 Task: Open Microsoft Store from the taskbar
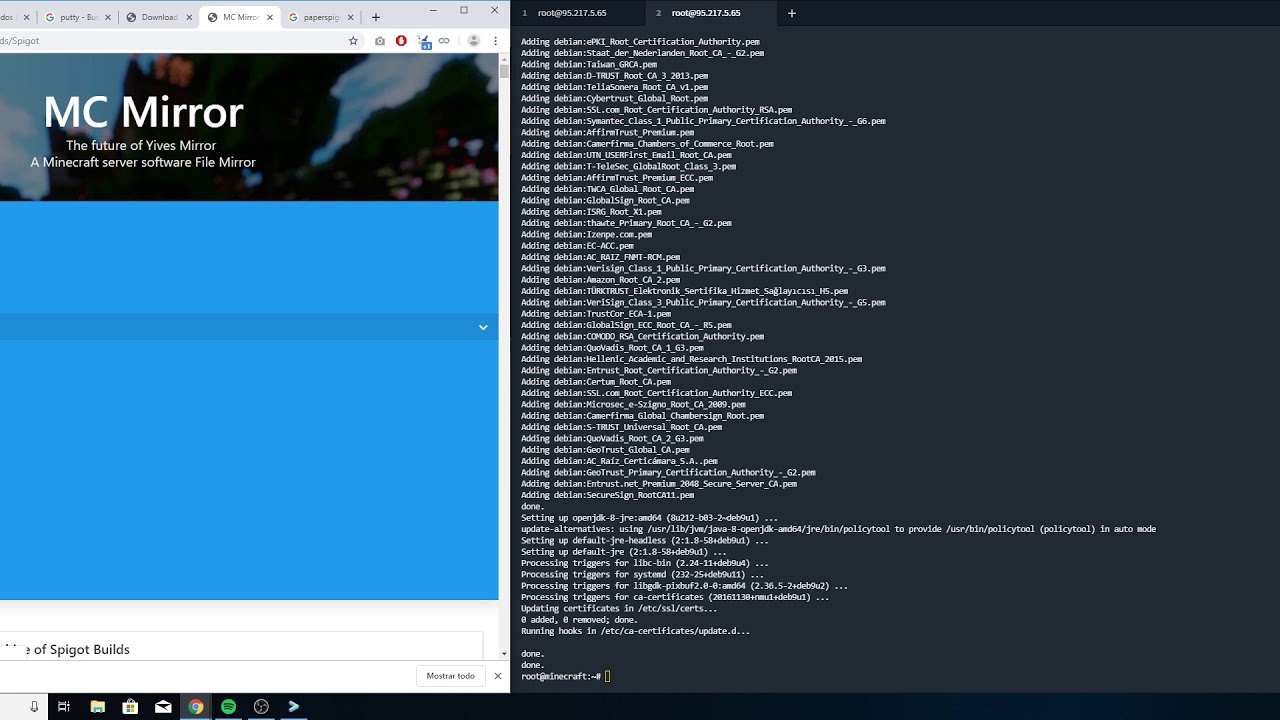(130, 706)
